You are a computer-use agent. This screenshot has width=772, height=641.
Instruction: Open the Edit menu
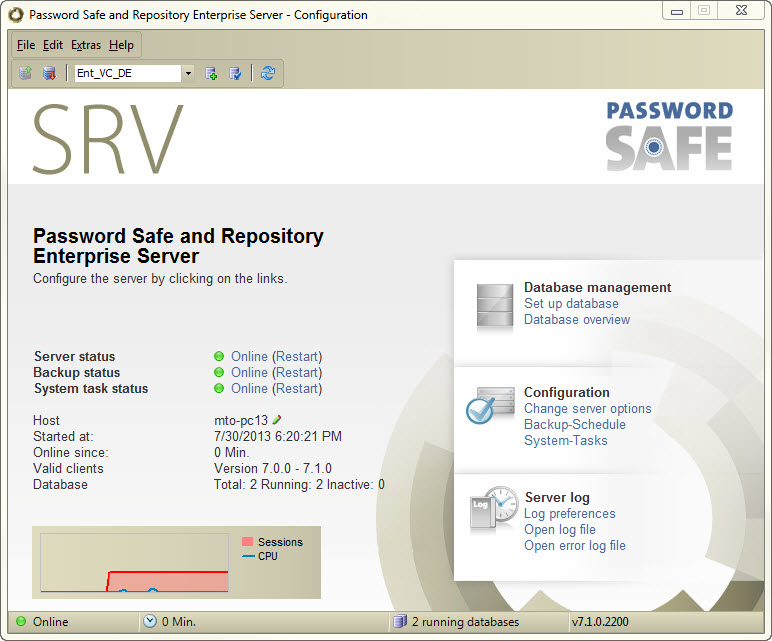point(53,45)
